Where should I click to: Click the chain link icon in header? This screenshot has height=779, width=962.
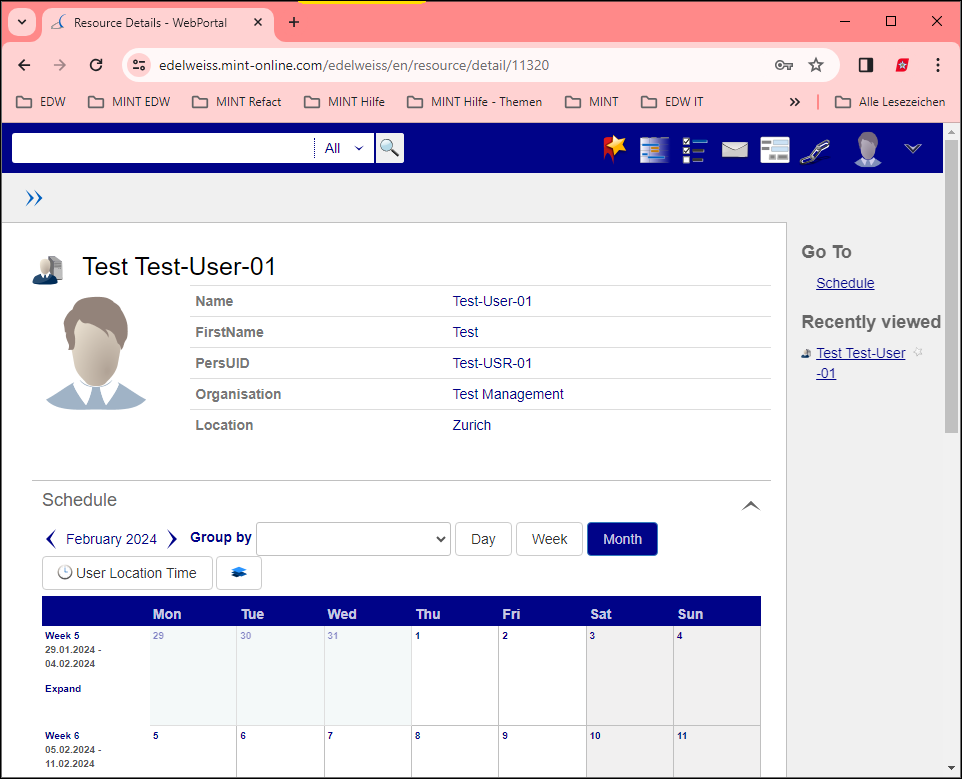coord(815,152)
